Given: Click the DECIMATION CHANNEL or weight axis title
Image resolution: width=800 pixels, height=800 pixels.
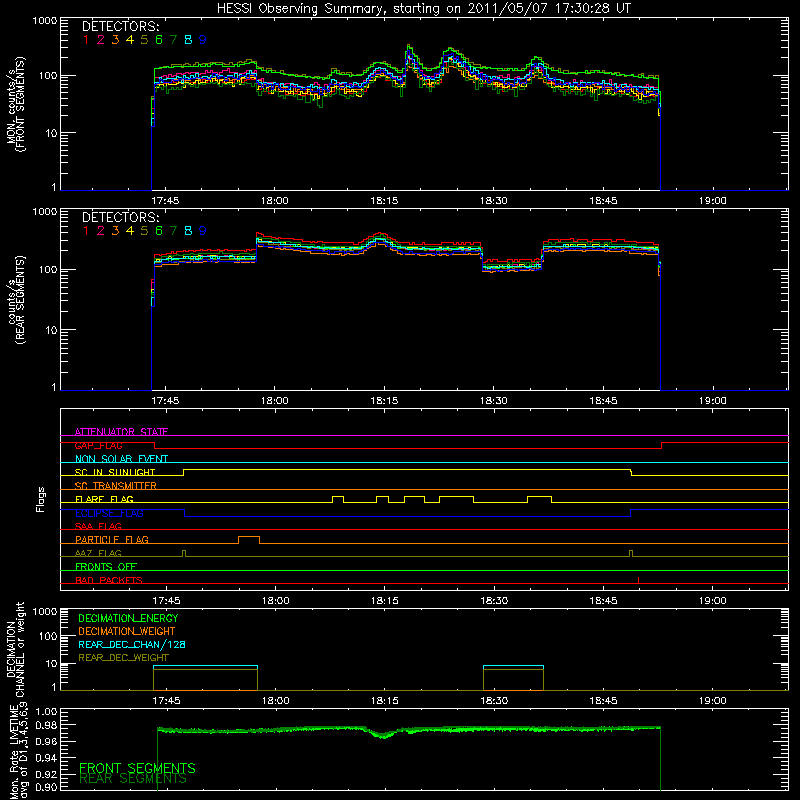Looking at the screenshot, I should tap(15, 649).
